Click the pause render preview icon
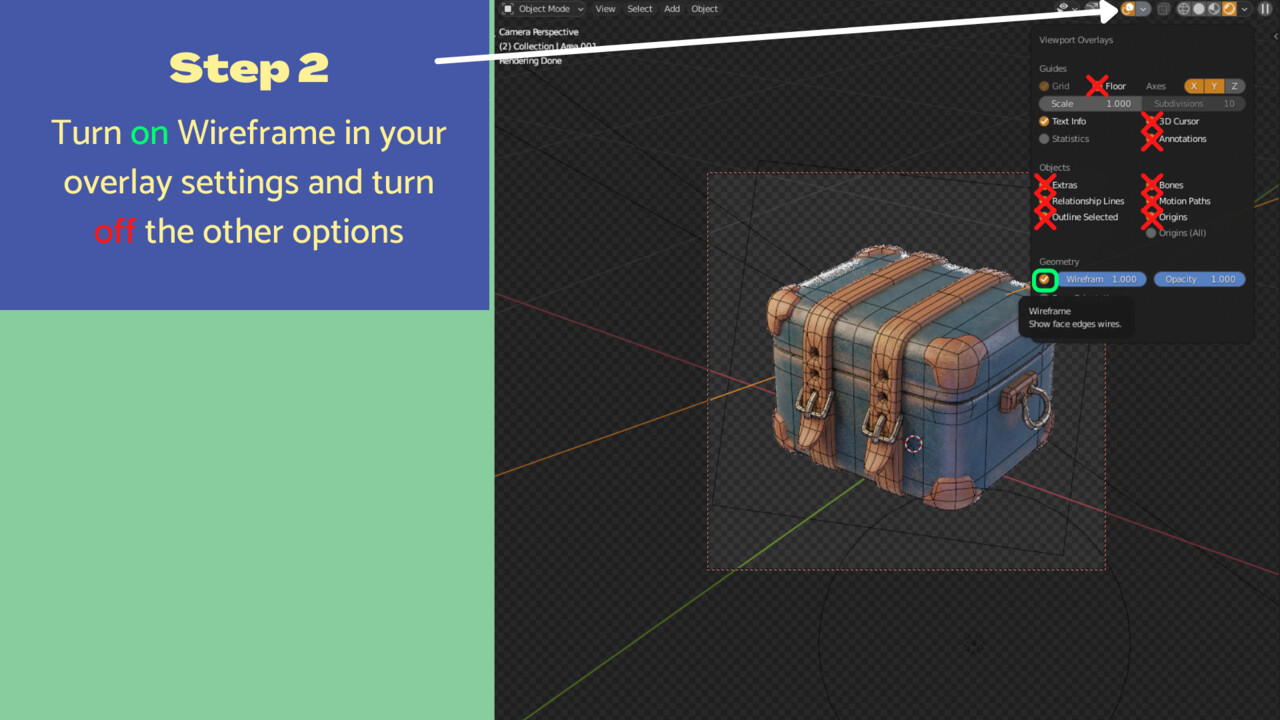This screenshot has width=1280, height=720. [1264, 9]
